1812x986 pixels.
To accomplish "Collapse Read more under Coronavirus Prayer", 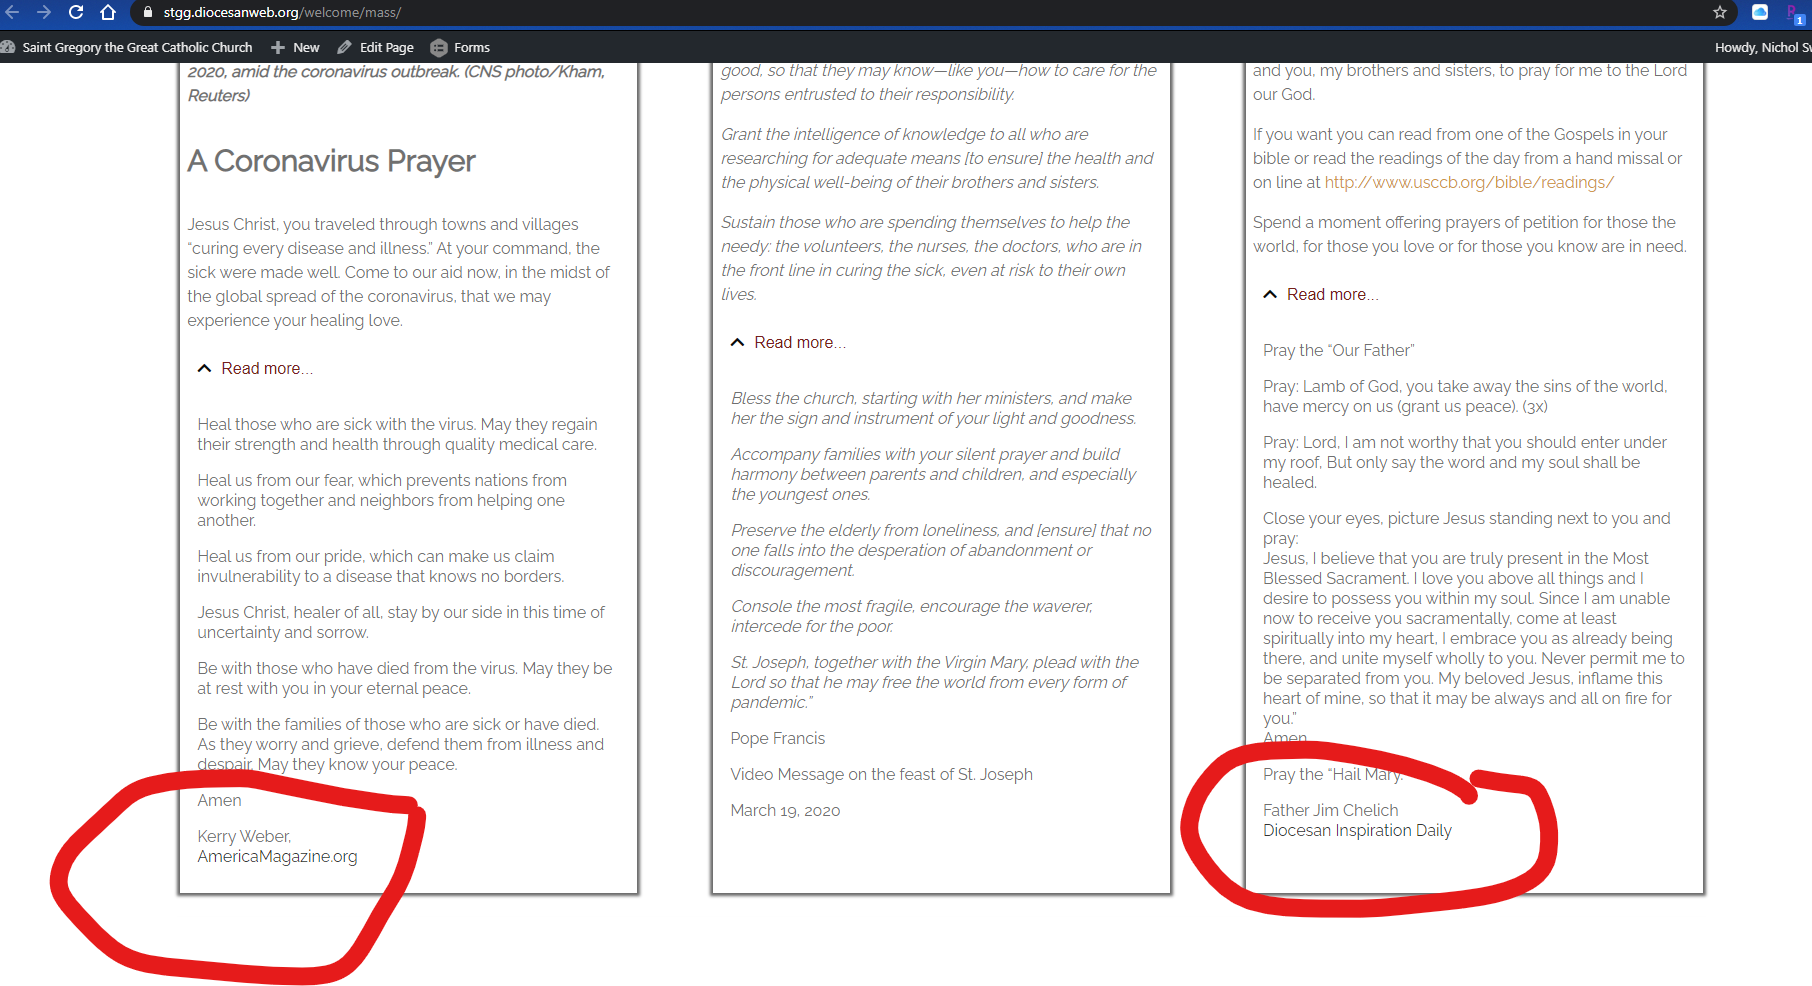I will (256, 368).
